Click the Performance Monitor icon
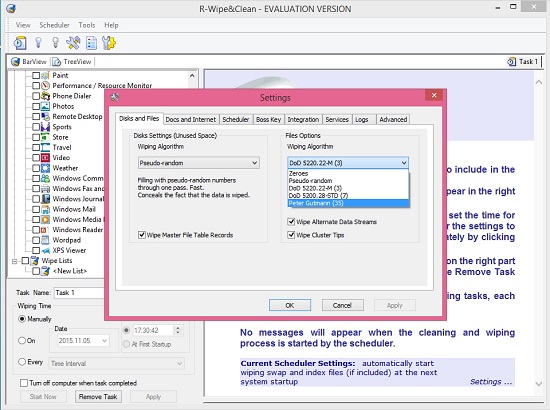Viewport: 550px width, 410px height. 45,86
